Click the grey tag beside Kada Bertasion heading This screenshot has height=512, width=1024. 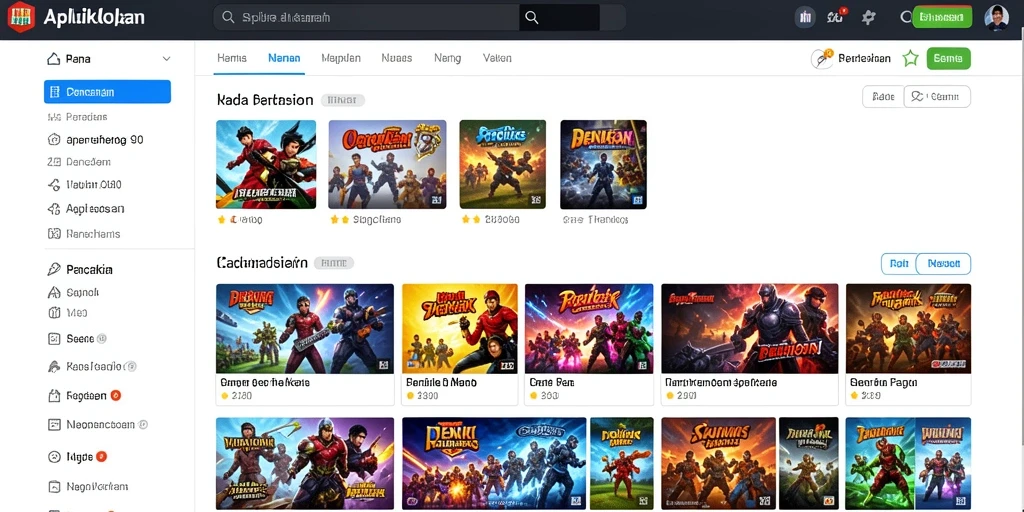pos(342,100)
